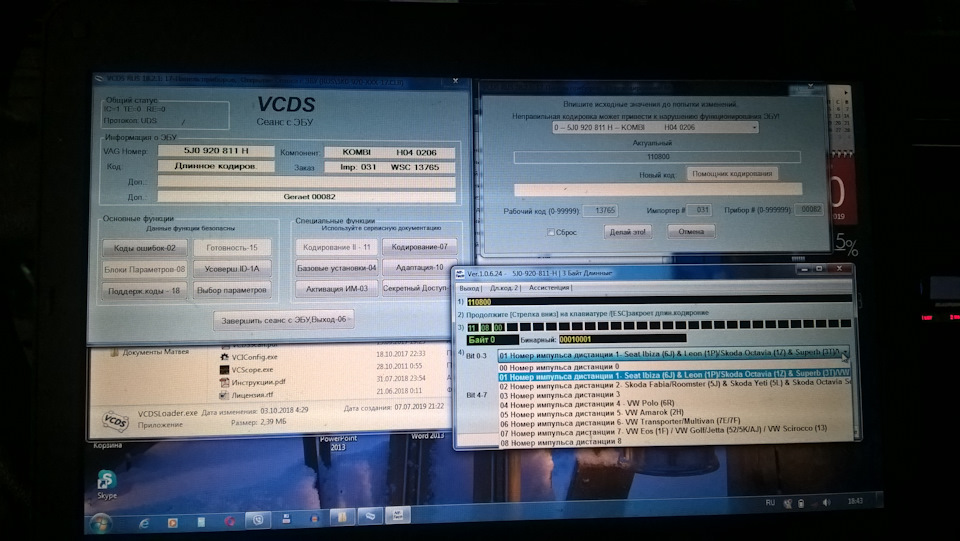The width and height of the screenshot is (960, 541).
Task: Click the Импортер # field showing 031
Action: [x=699, y=210]
